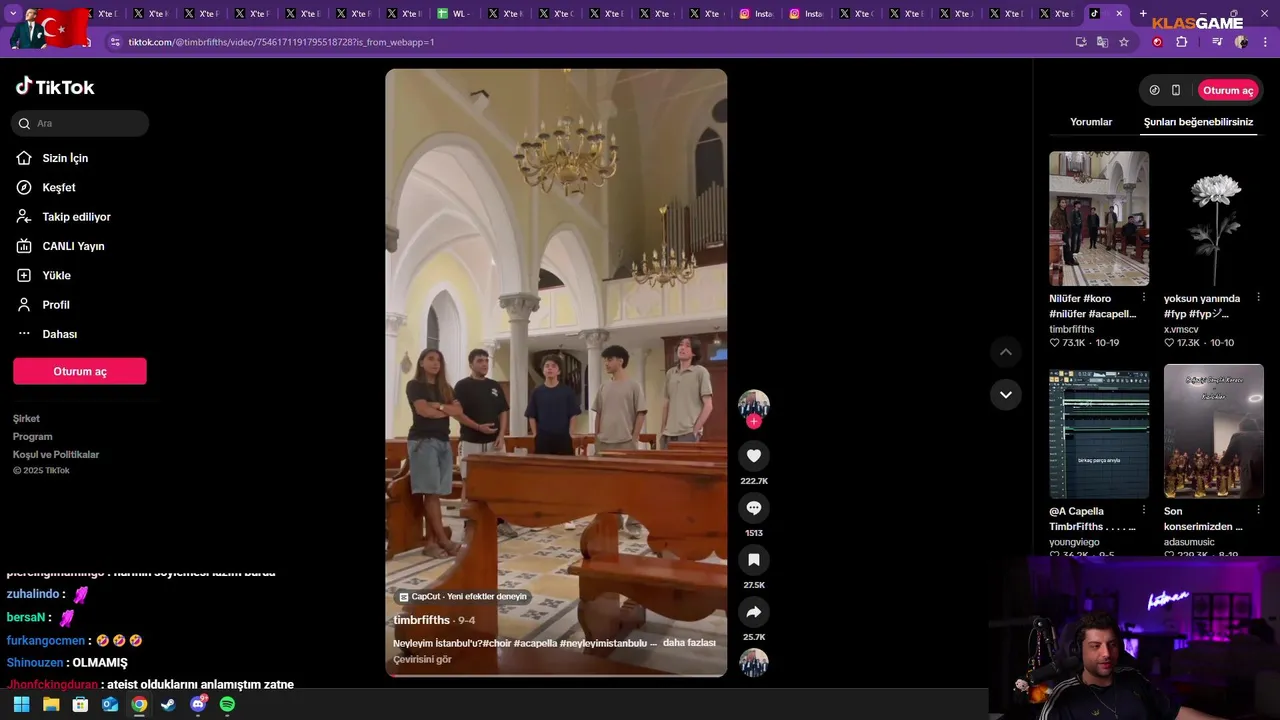The width and height of the screenshot is (1280, 720).
Task: Open Yükle in the sidebar
Action: click(x=56, y=275)
